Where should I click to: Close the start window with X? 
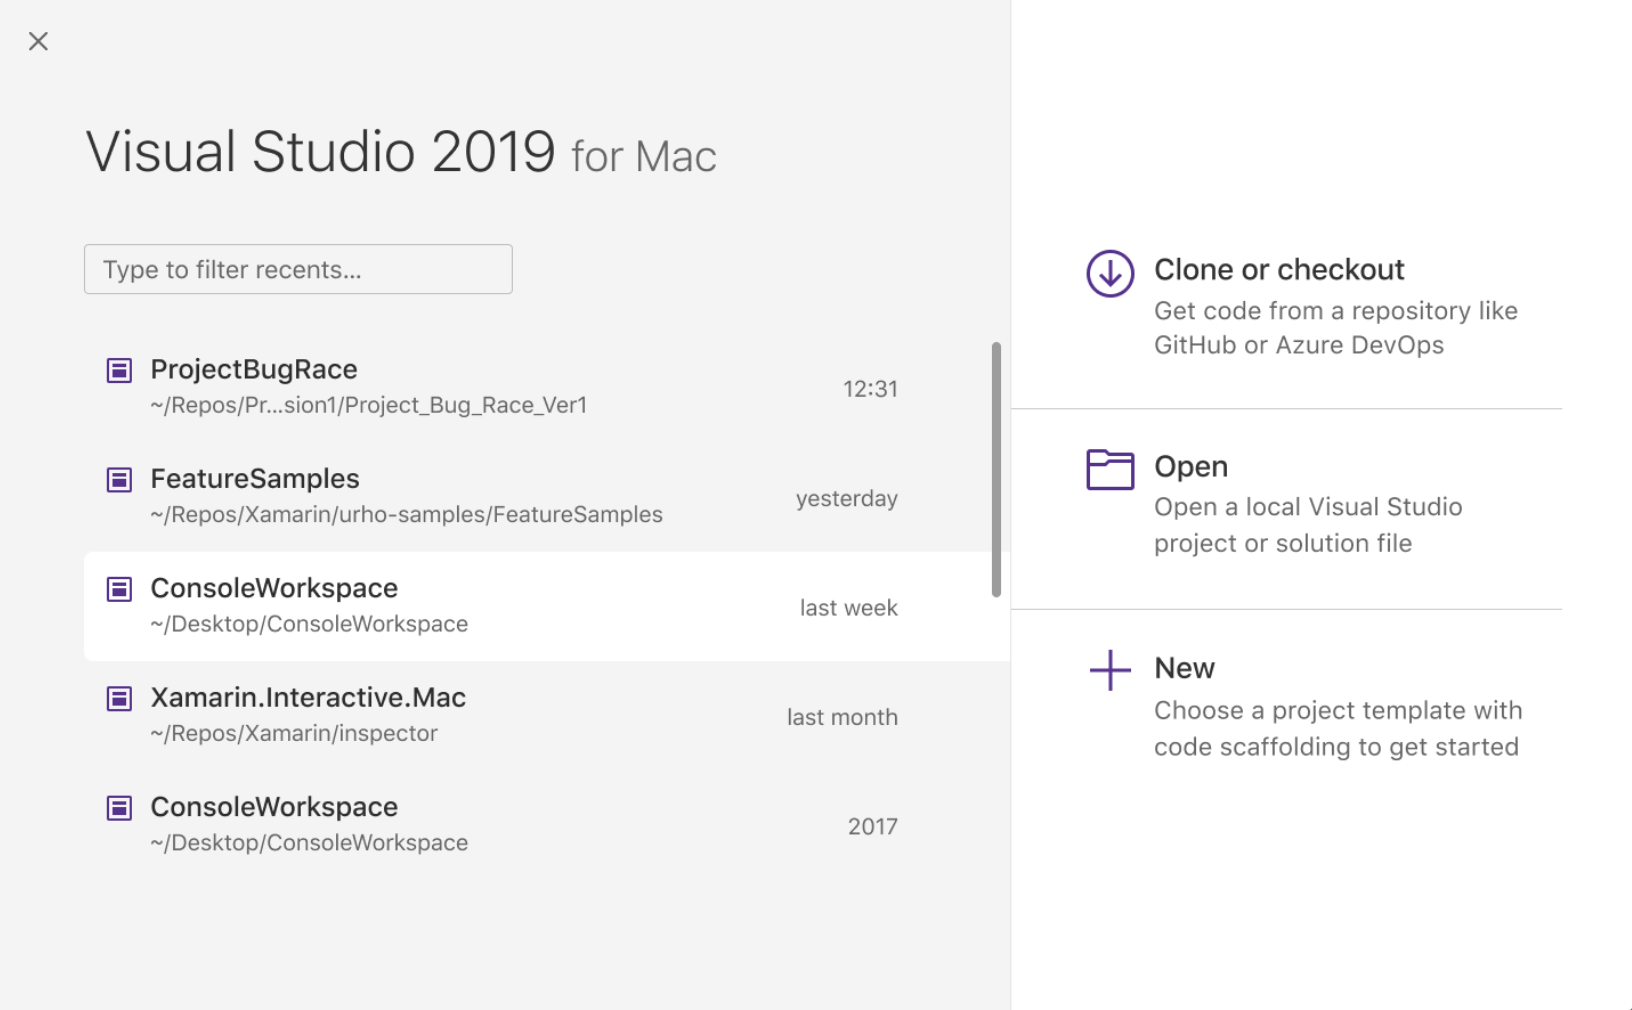click(x=38, y=41)
